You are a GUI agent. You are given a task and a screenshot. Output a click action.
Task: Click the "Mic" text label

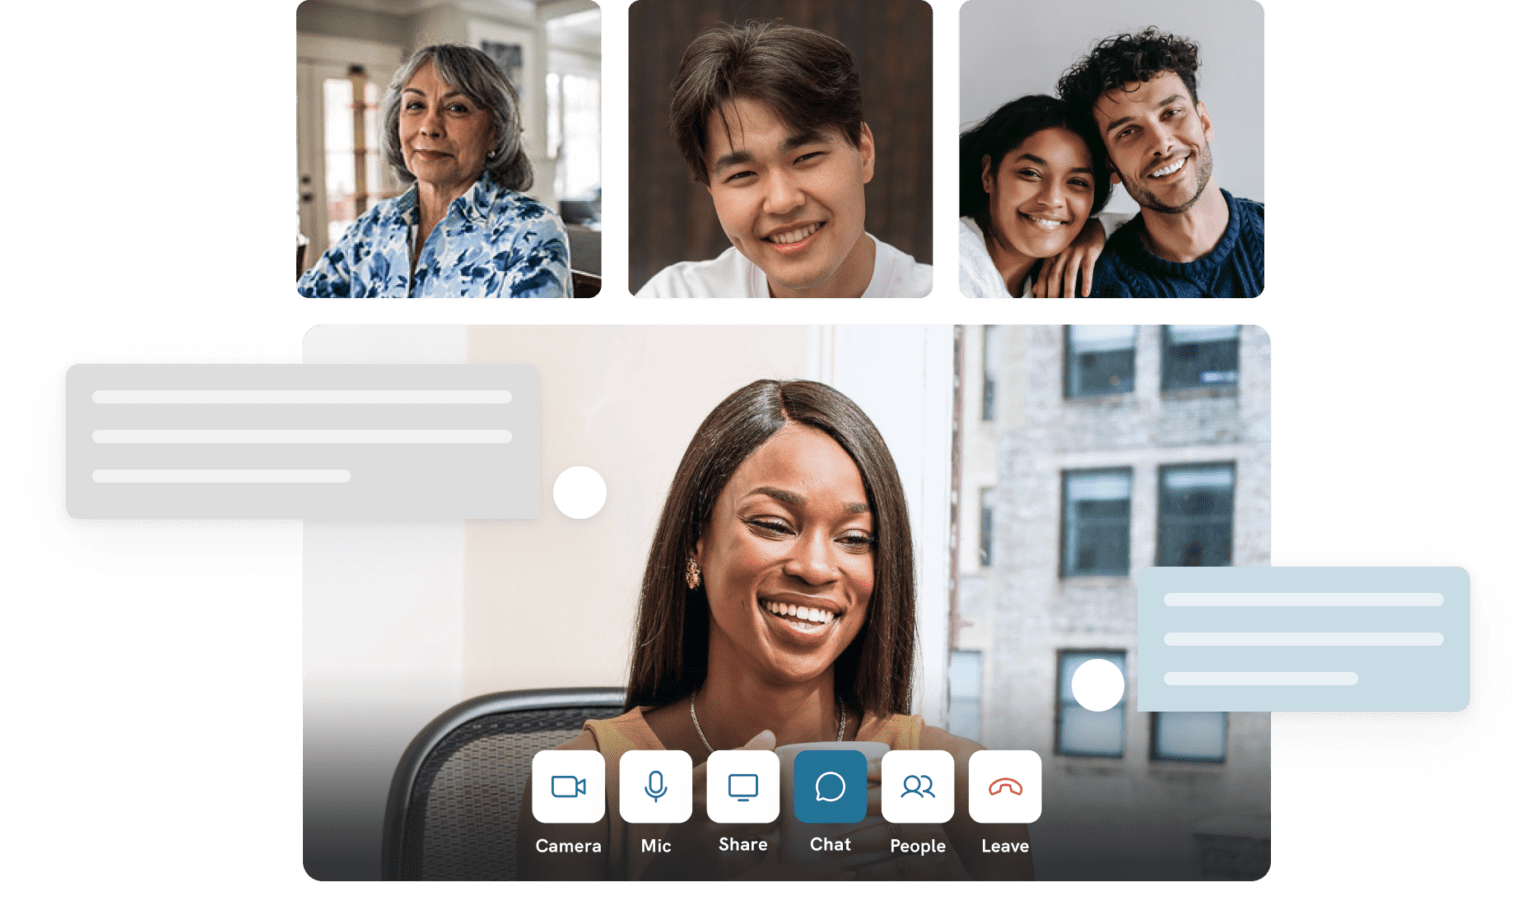pyautogui.click(x=655, y=846)
